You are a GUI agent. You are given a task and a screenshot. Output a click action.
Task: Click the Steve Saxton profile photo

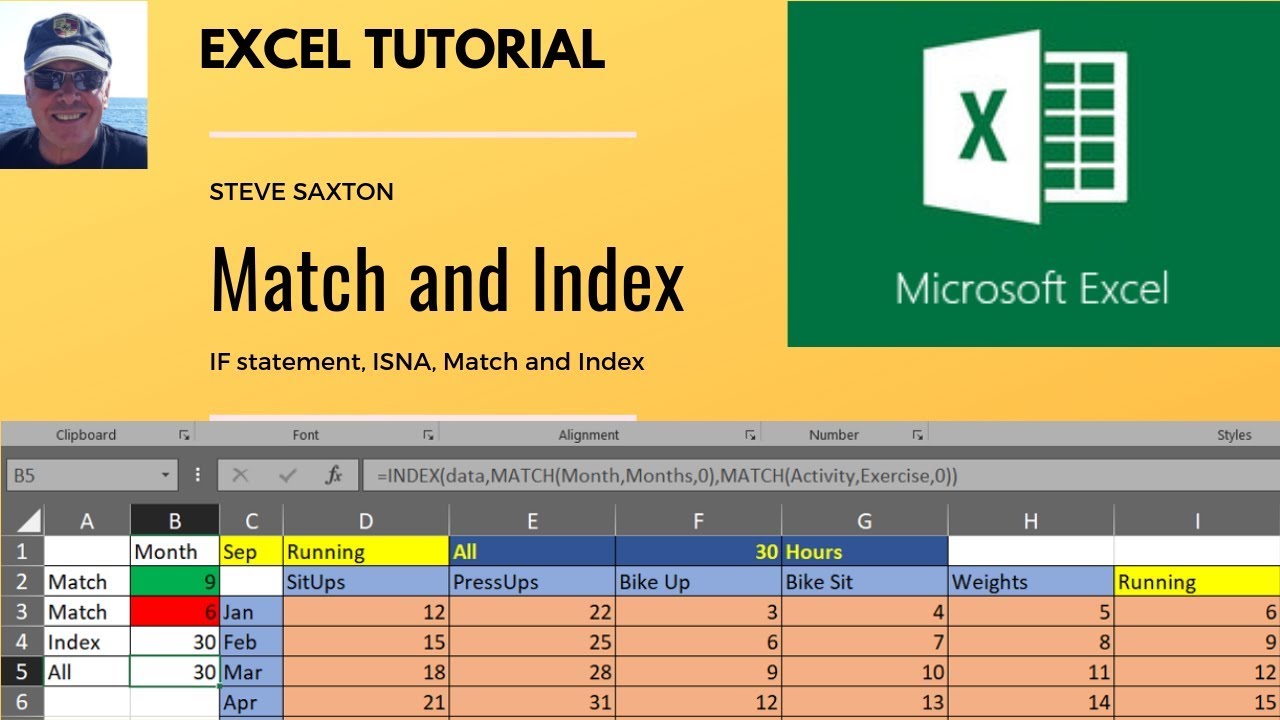pos(74,84)
